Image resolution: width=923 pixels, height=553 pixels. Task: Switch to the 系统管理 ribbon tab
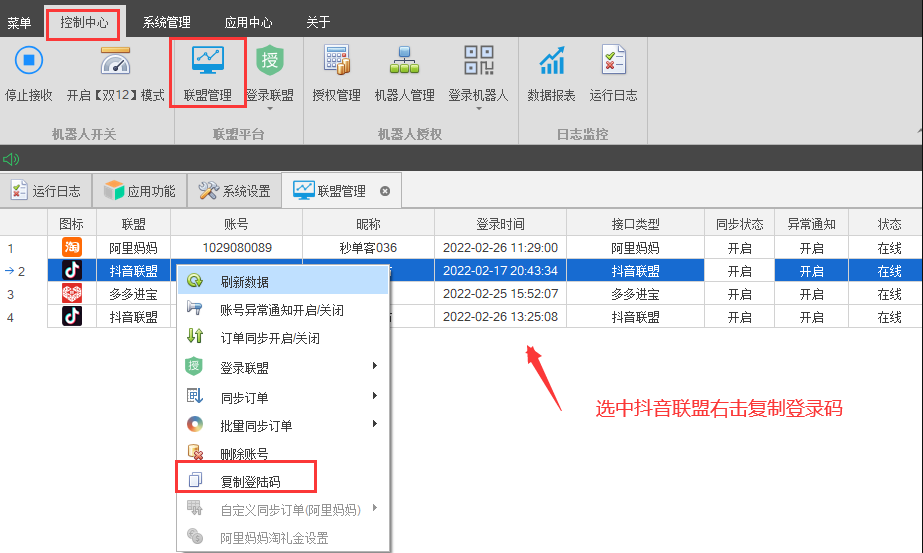point(167,22)
